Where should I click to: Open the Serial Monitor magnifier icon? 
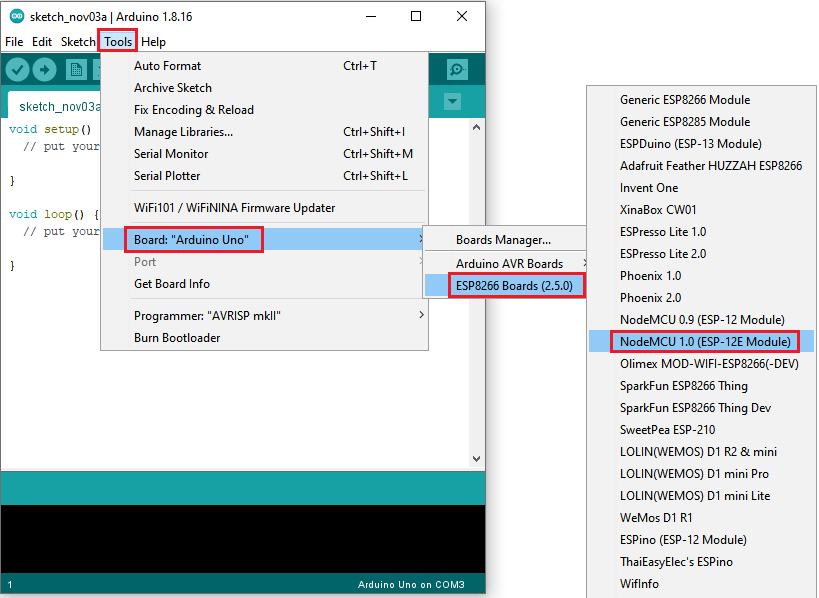click(x=457, y=69)
